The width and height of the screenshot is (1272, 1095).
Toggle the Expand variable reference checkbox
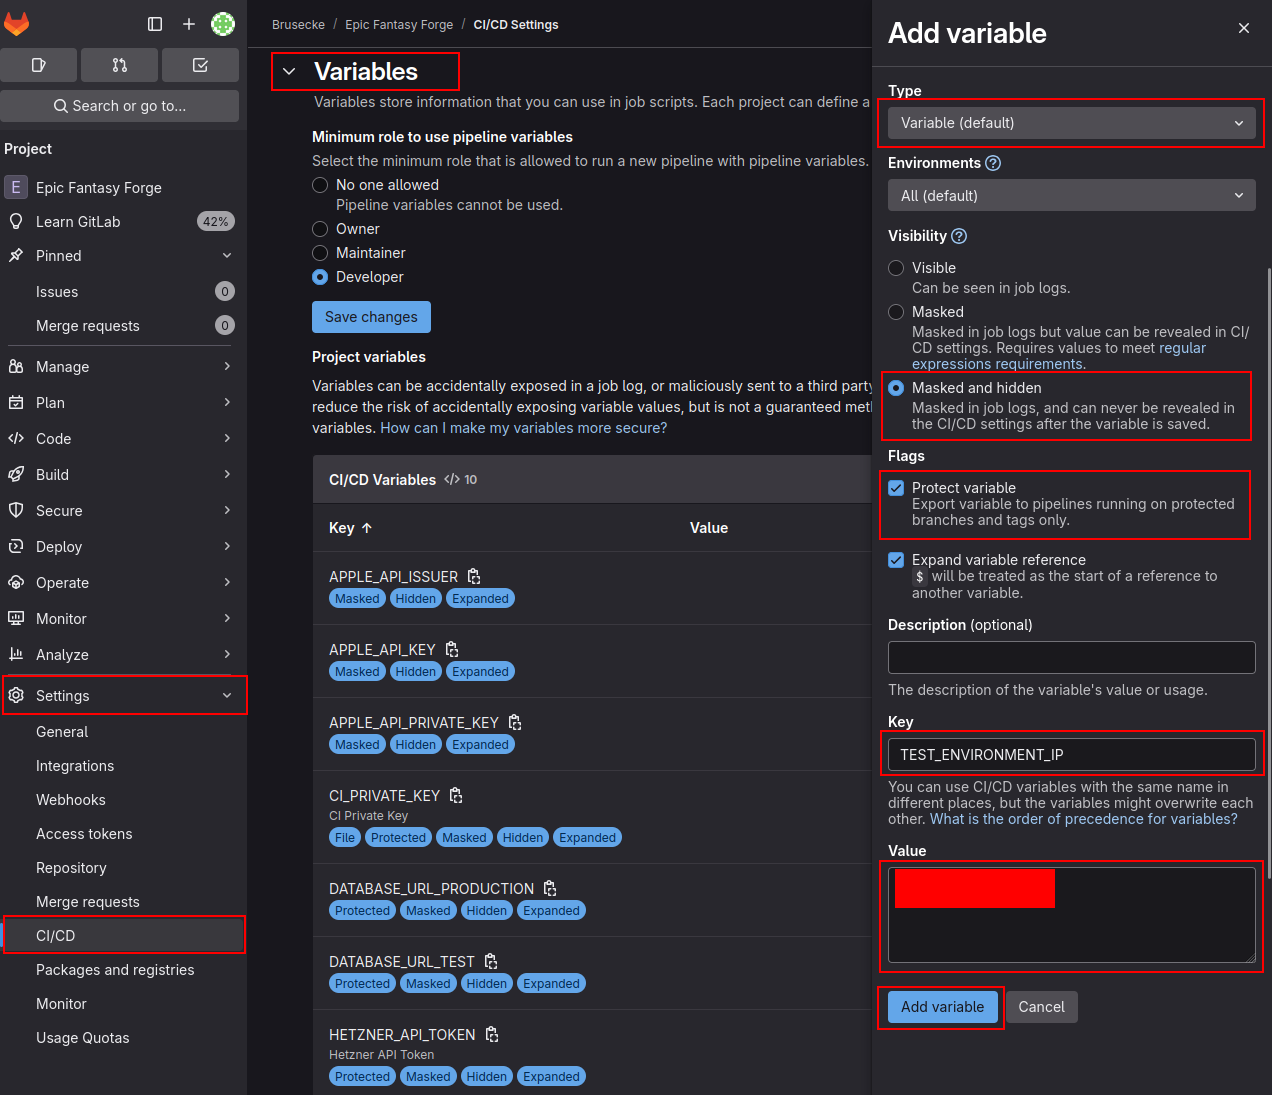click(x=896, y=560)
